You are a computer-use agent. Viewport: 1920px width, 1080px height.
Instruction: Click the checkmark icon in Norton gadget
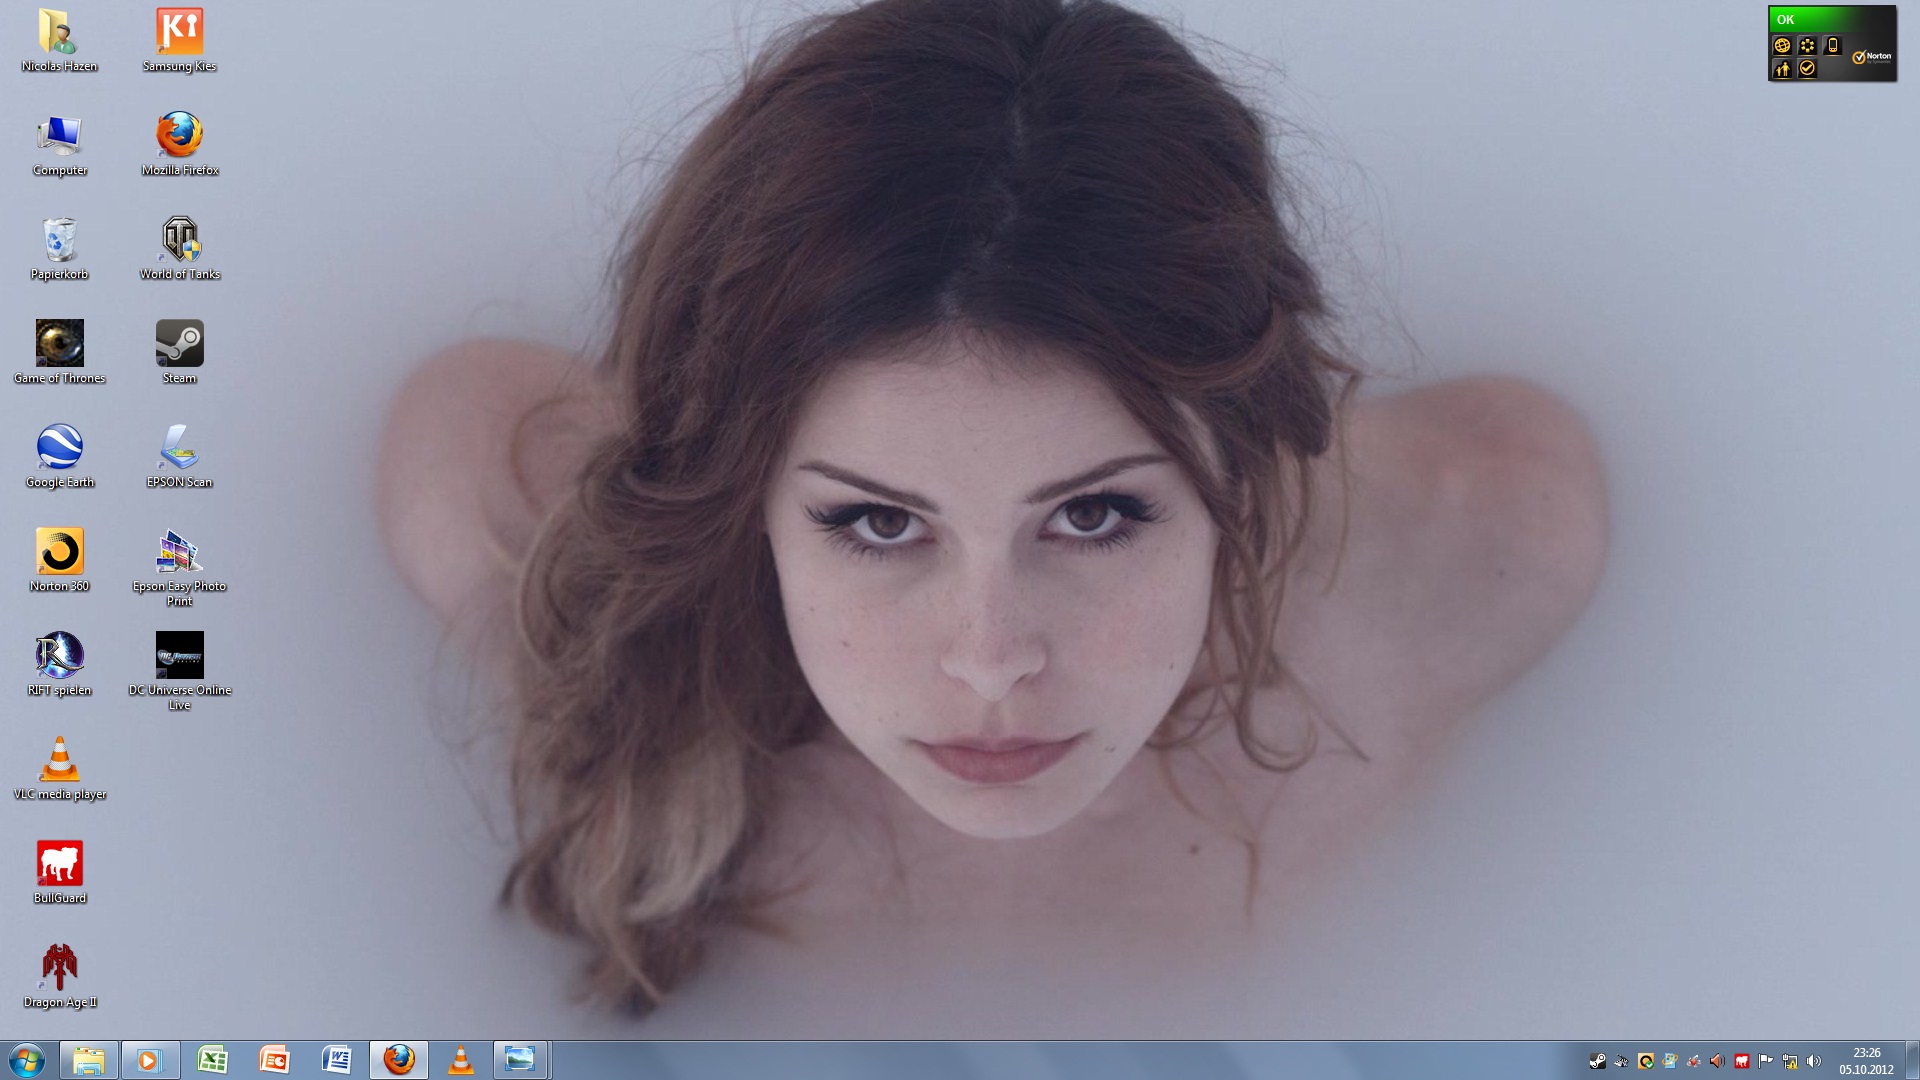tap(1807, 69)
